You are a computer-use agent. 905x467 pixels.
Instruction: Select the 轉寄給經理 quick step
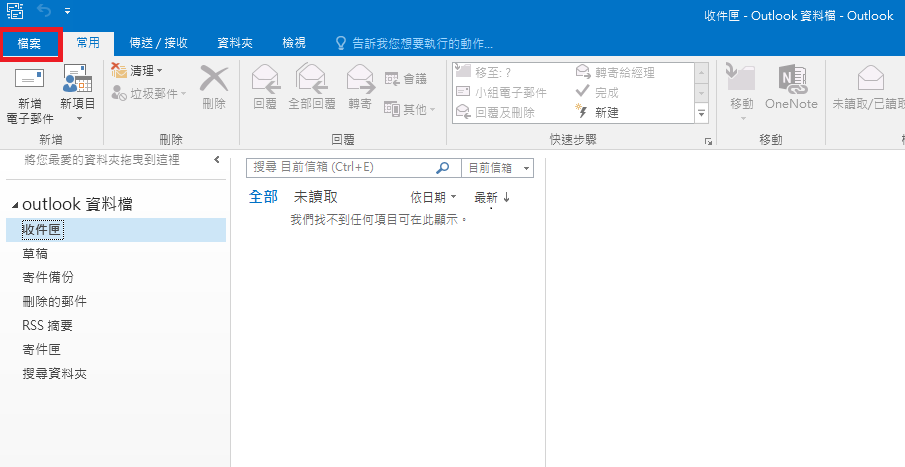pos(615,72)
